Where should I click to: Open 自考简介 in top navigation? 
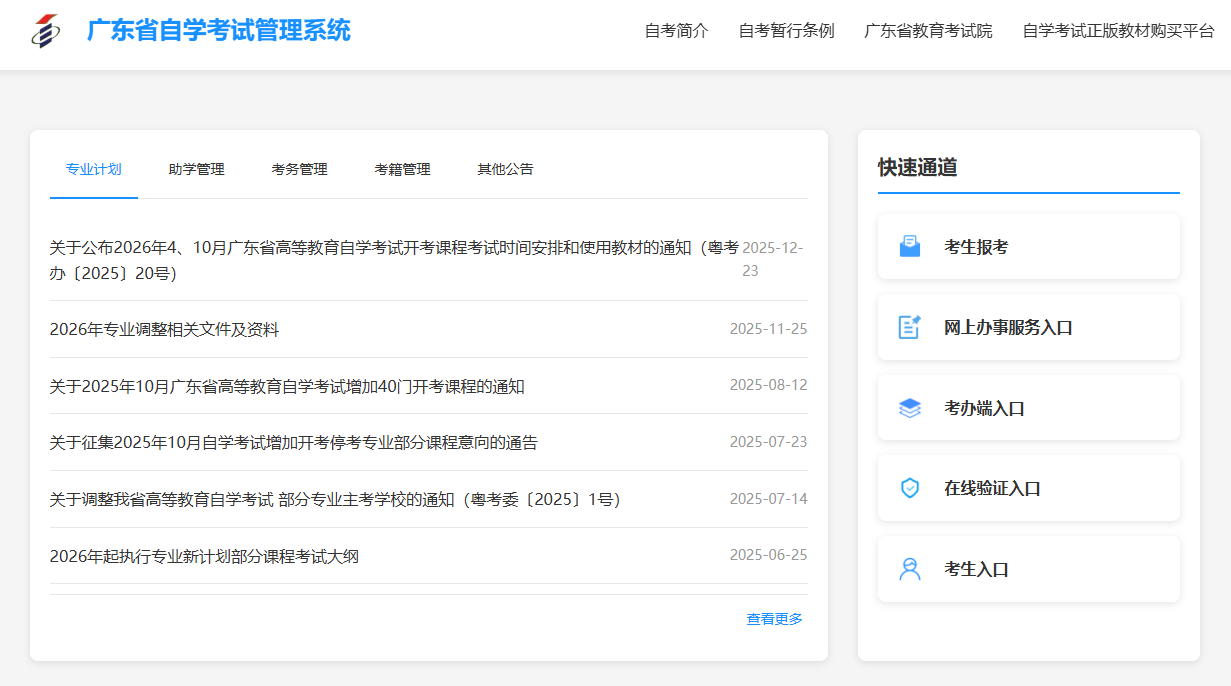point(676,31)
